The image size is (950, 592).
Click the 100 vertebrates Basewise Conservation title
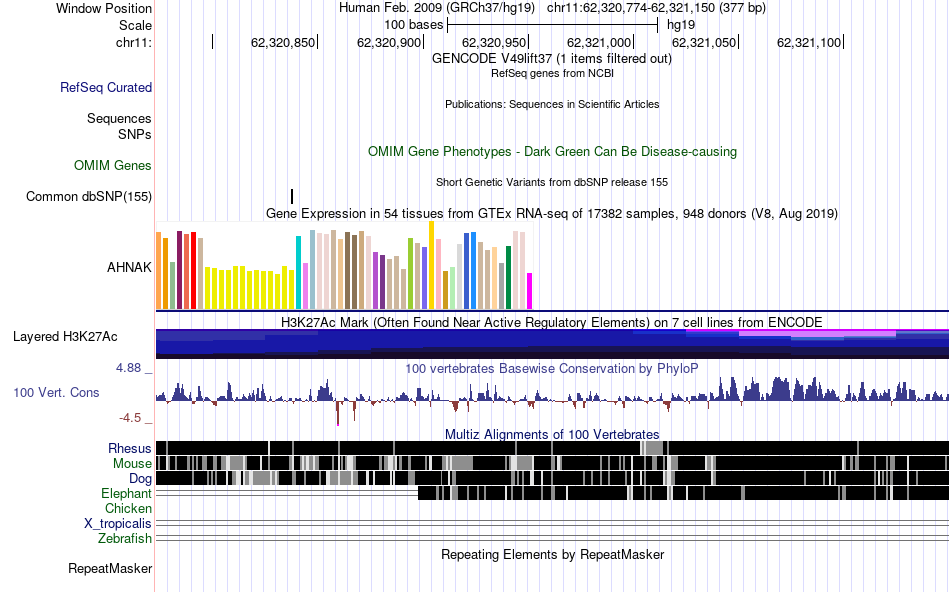[552, 368]
